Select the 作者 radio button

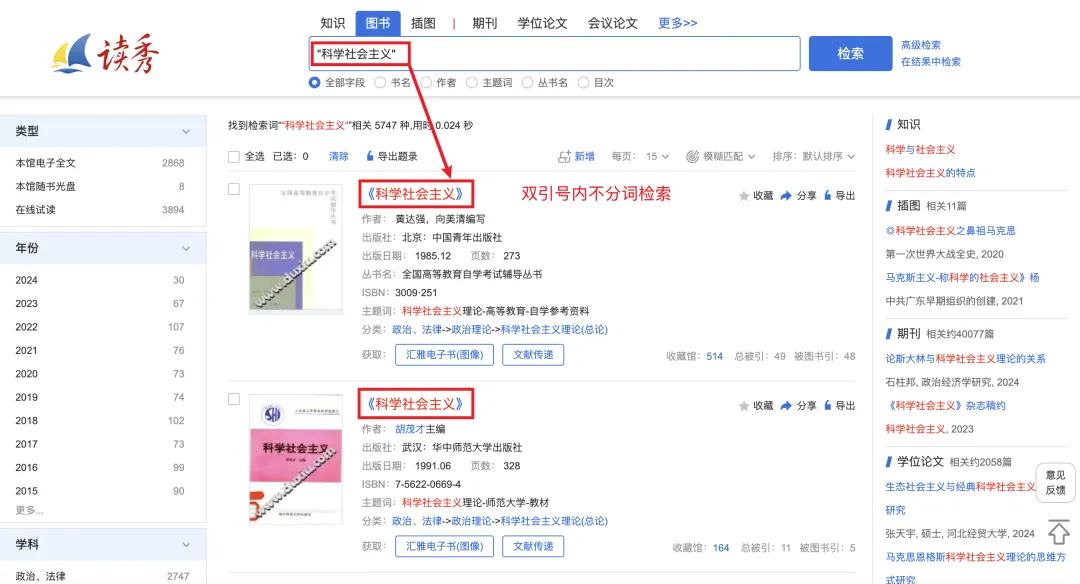[426, 83]
